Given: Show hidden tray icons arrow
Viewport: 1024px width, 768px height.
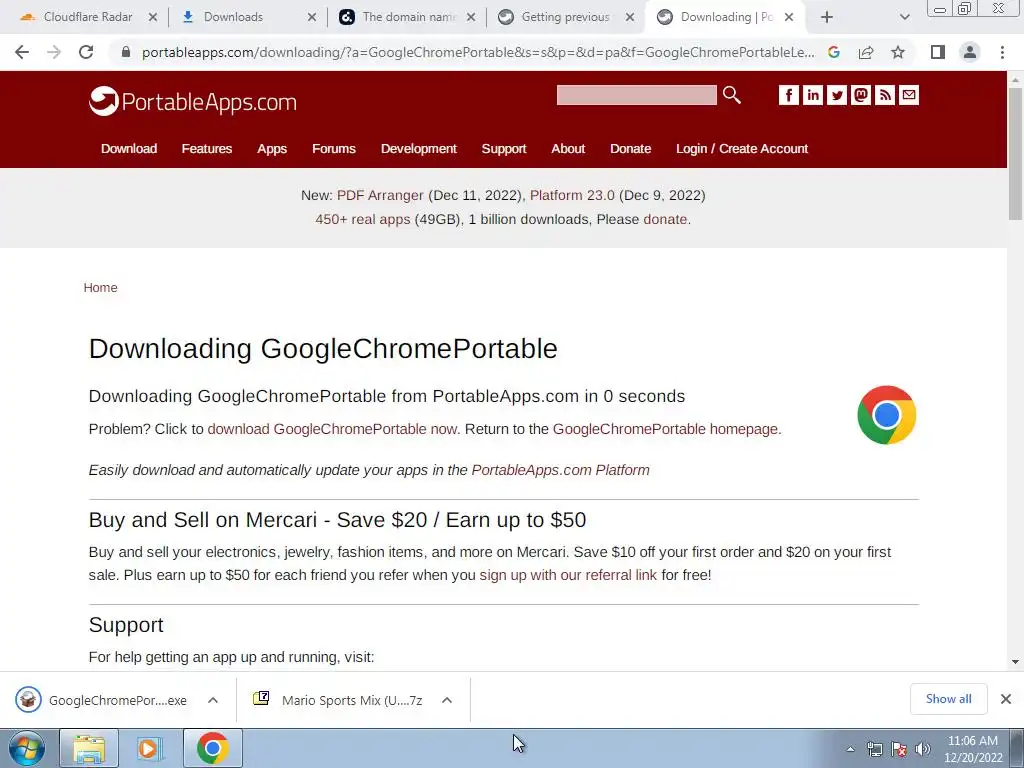Looking at the screenshot, I should (x=850, y=749).
